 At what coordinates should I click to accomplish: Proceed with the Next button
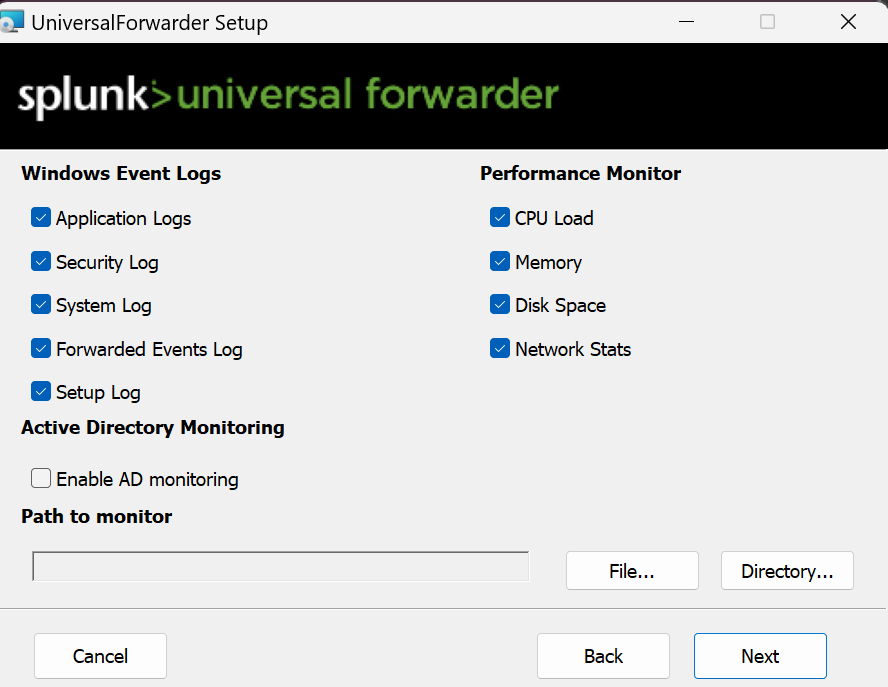pos(760,656)
